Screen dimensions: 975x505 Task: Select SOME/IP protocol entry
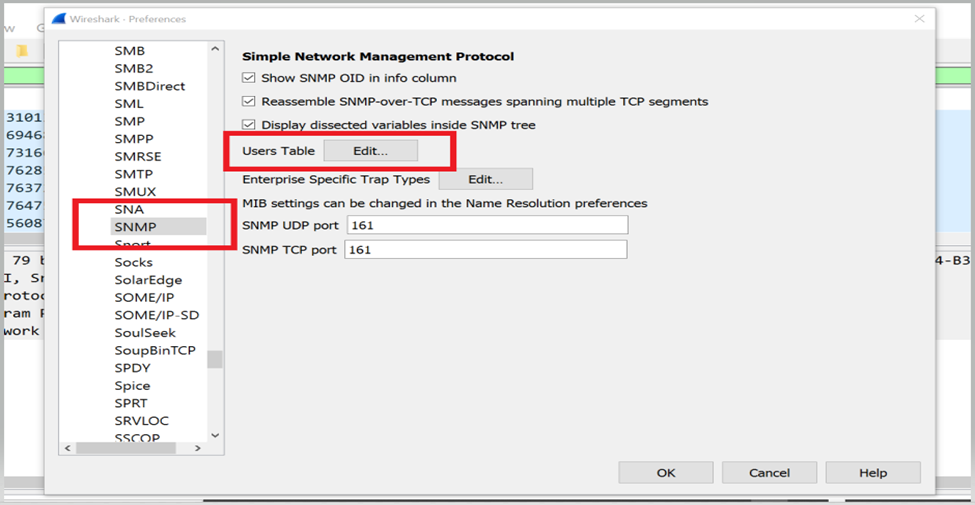click(x=144, y=297)
